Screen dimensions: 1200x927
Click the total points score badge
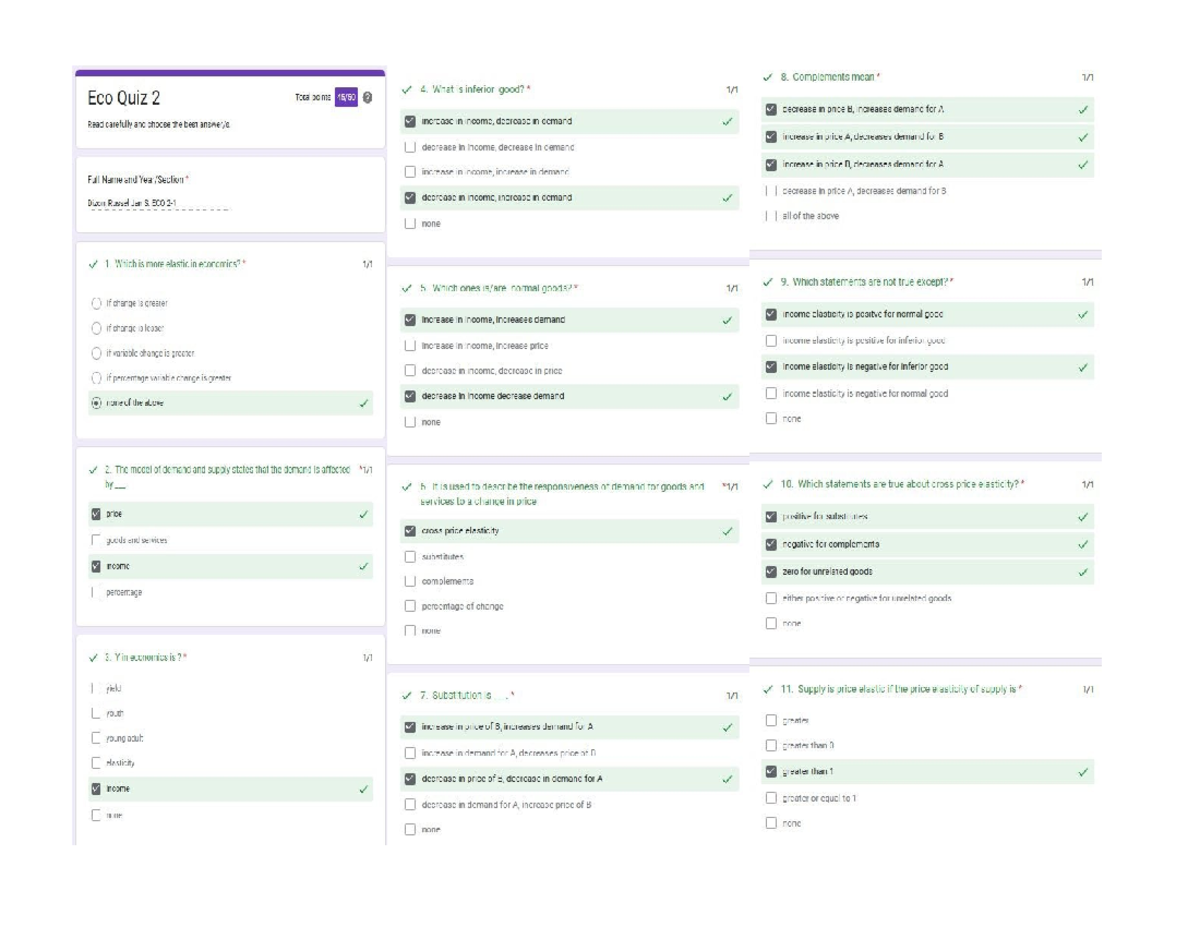344,98
